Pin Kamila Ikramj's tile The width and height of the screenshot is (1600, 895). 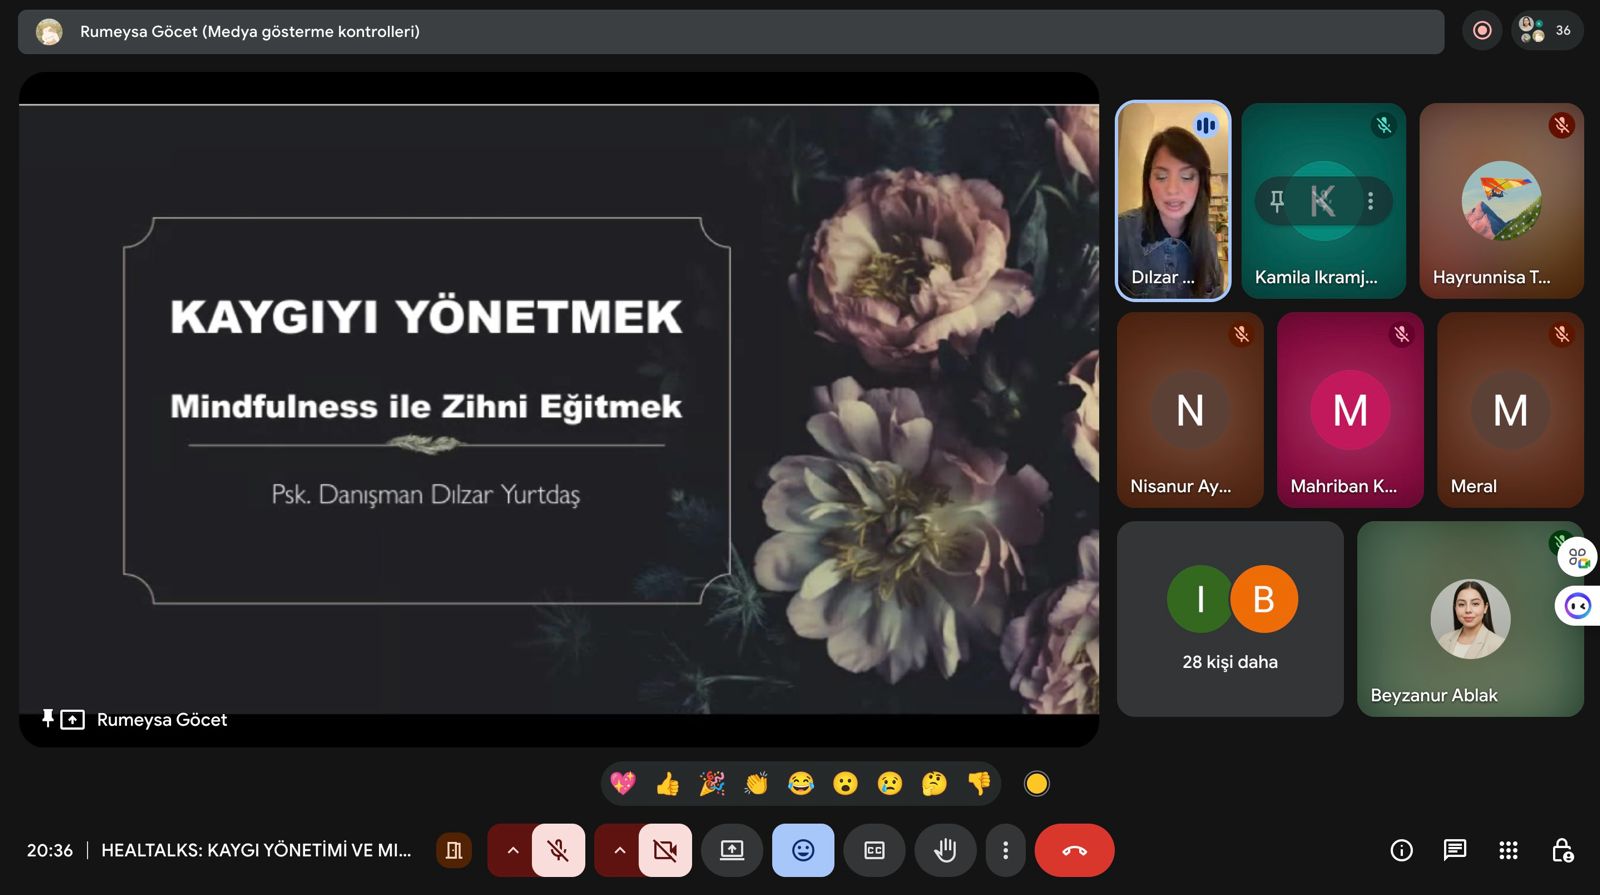[x=1277, y=201]
